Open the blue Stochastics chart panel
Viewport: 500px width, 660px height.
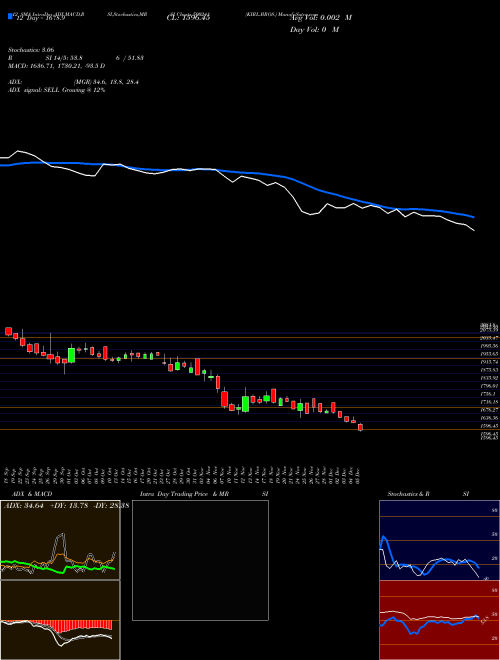(439, 540)
